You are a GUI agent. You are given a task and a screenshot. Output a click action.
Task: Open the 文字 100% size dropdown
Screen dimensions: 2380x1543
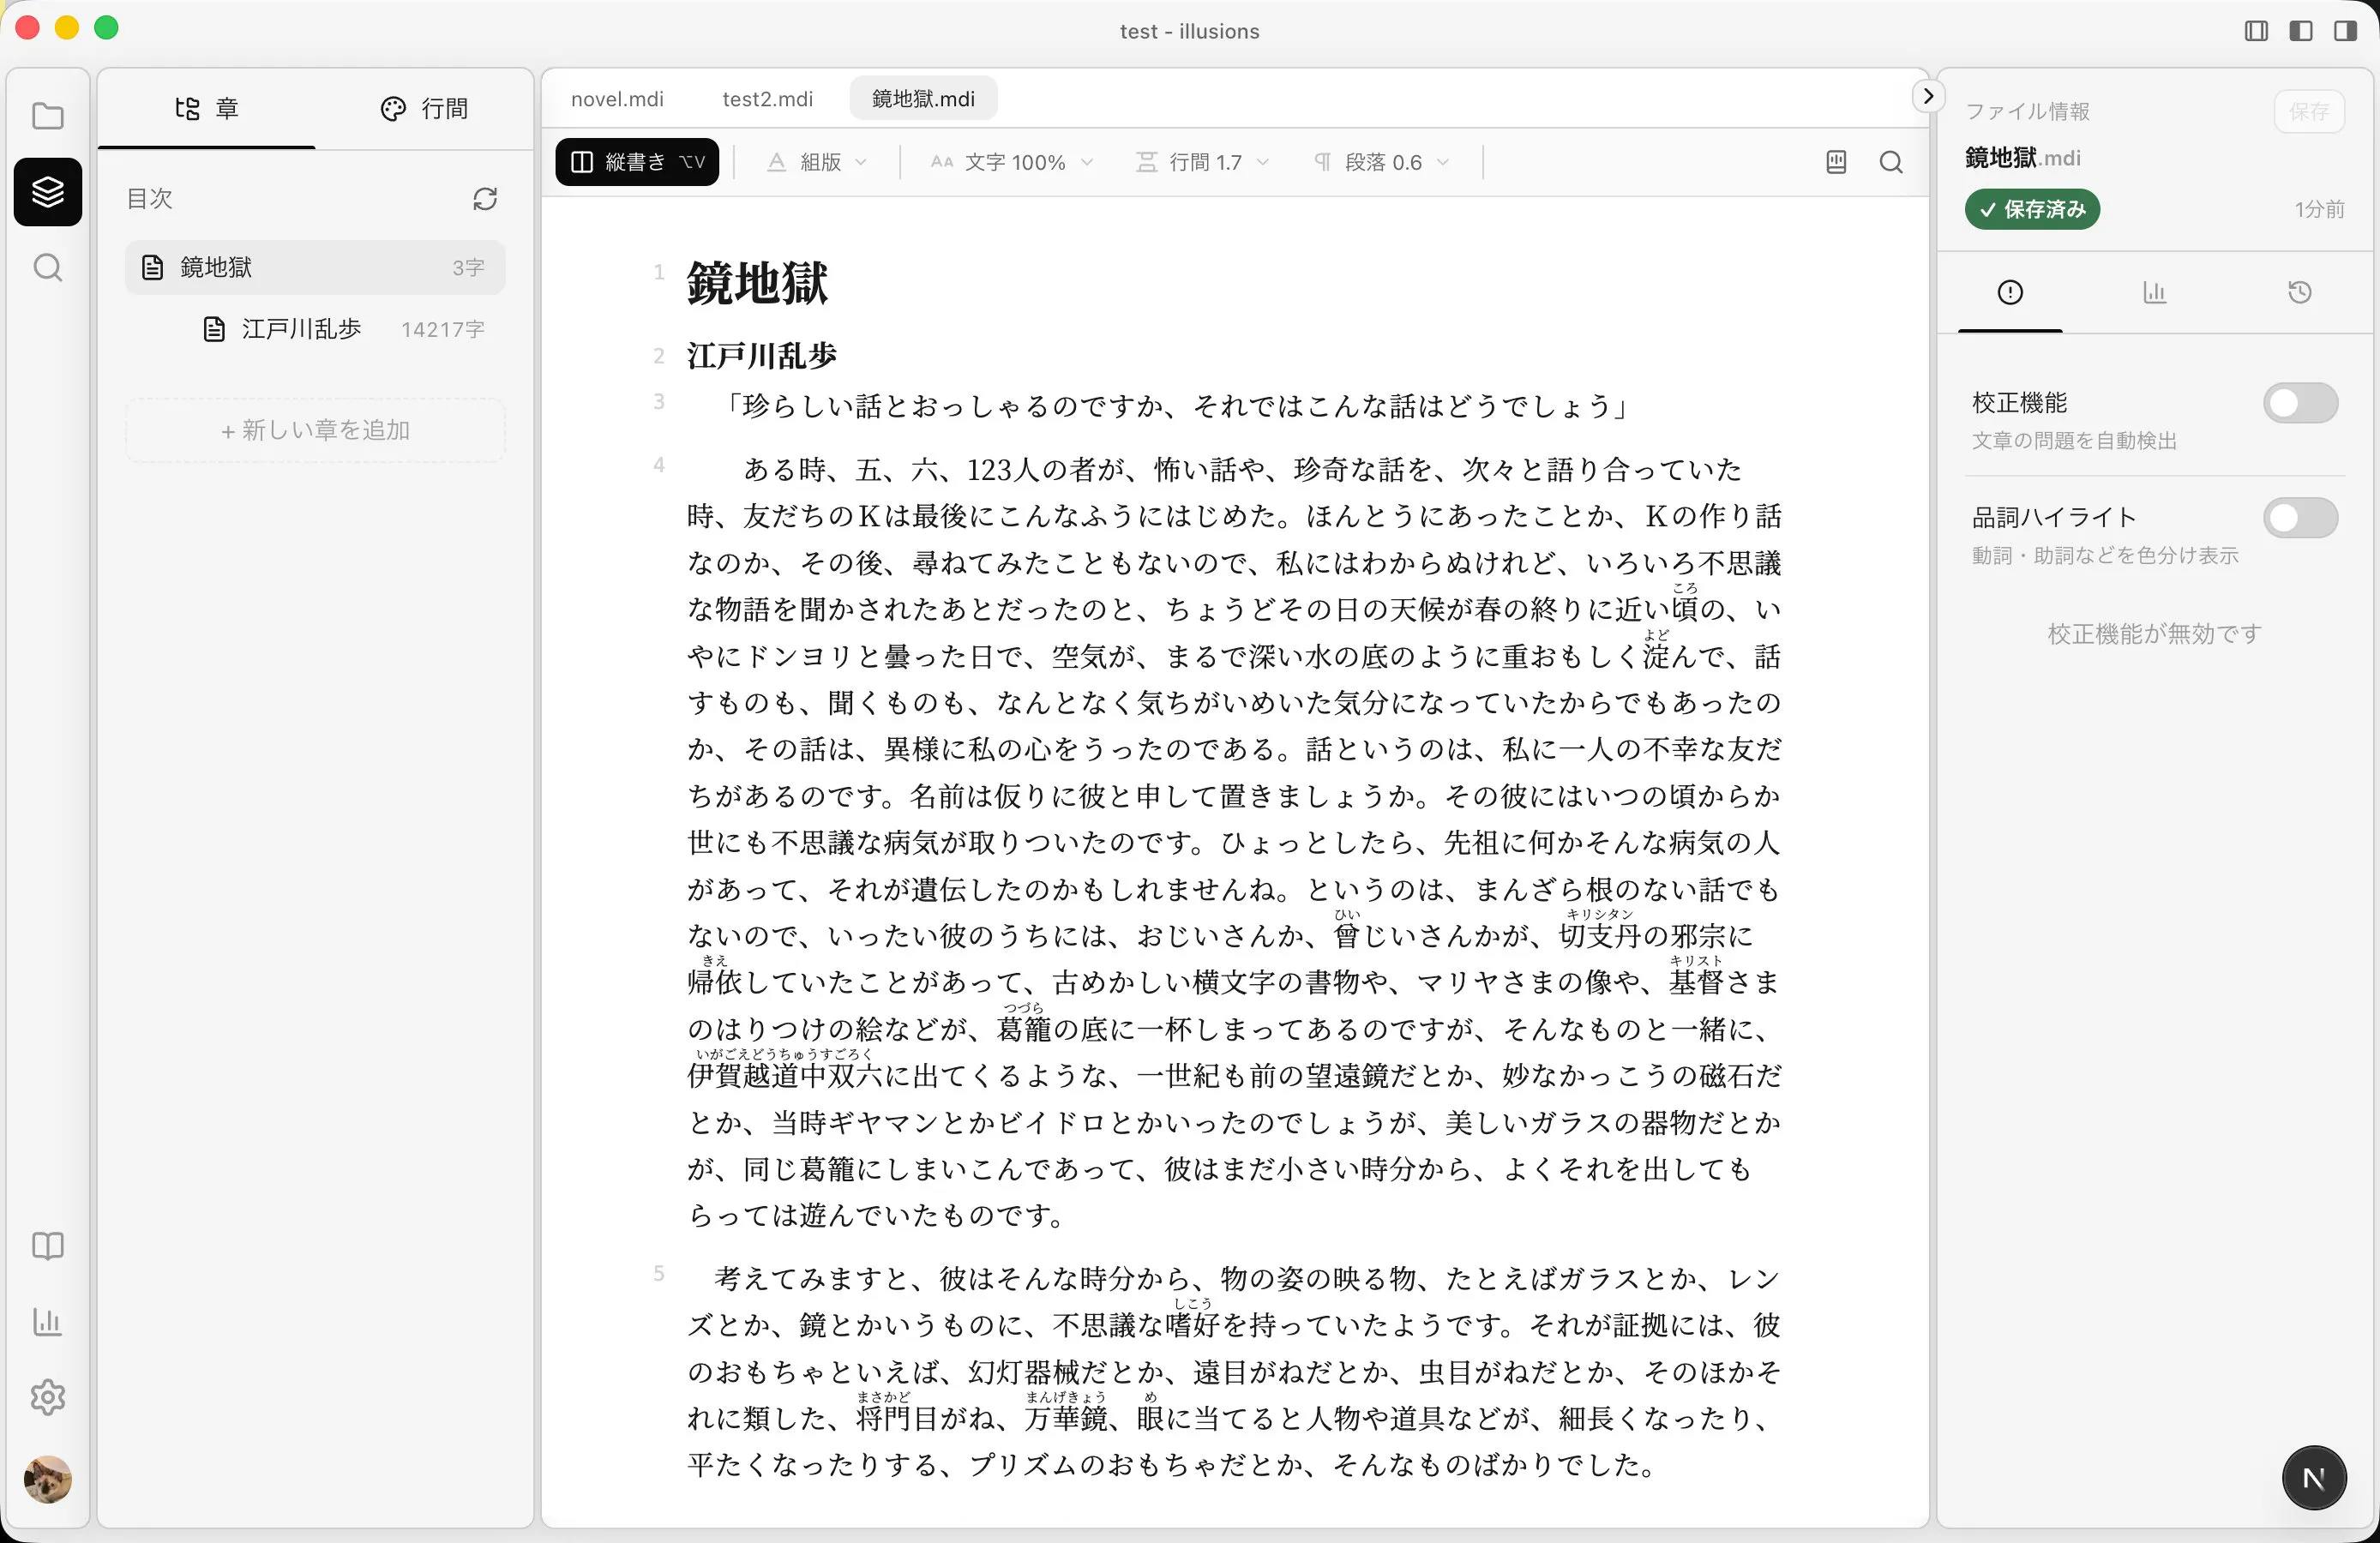click(x=1012, y=162)
